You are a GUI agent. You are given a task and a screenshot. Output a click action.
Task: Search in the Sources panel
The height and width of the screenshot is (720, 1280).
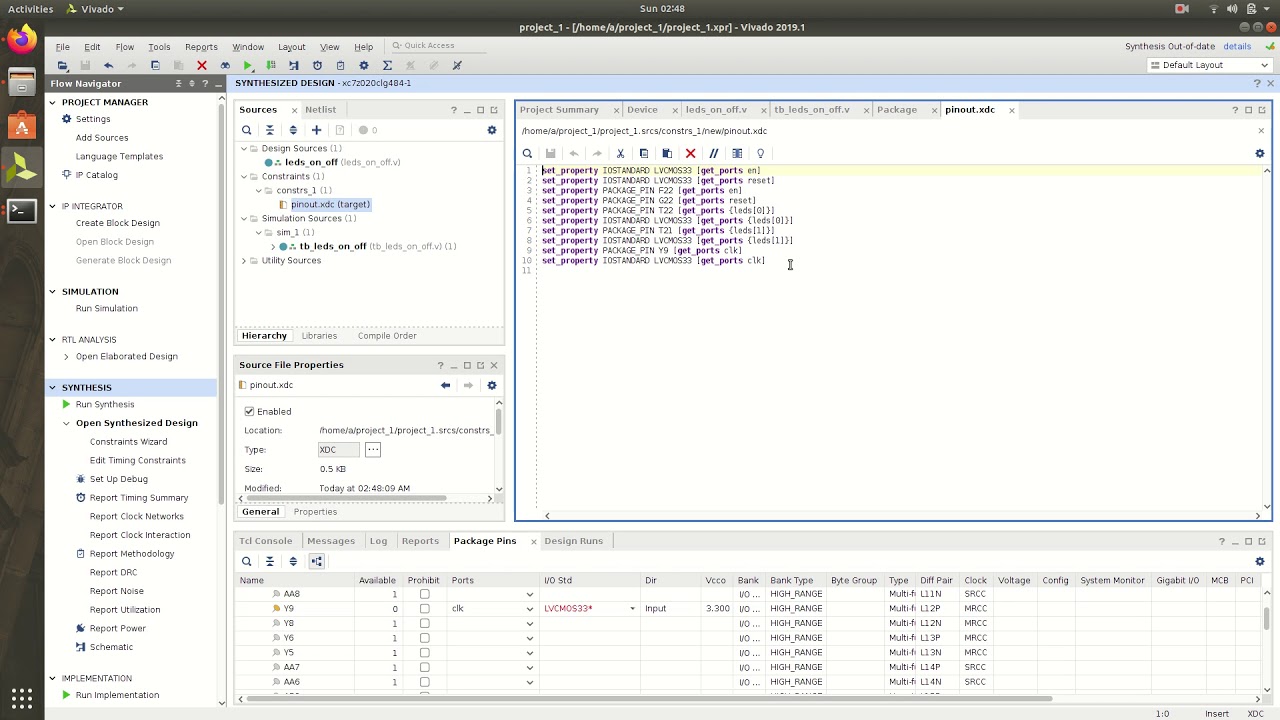tap(246, 130)
